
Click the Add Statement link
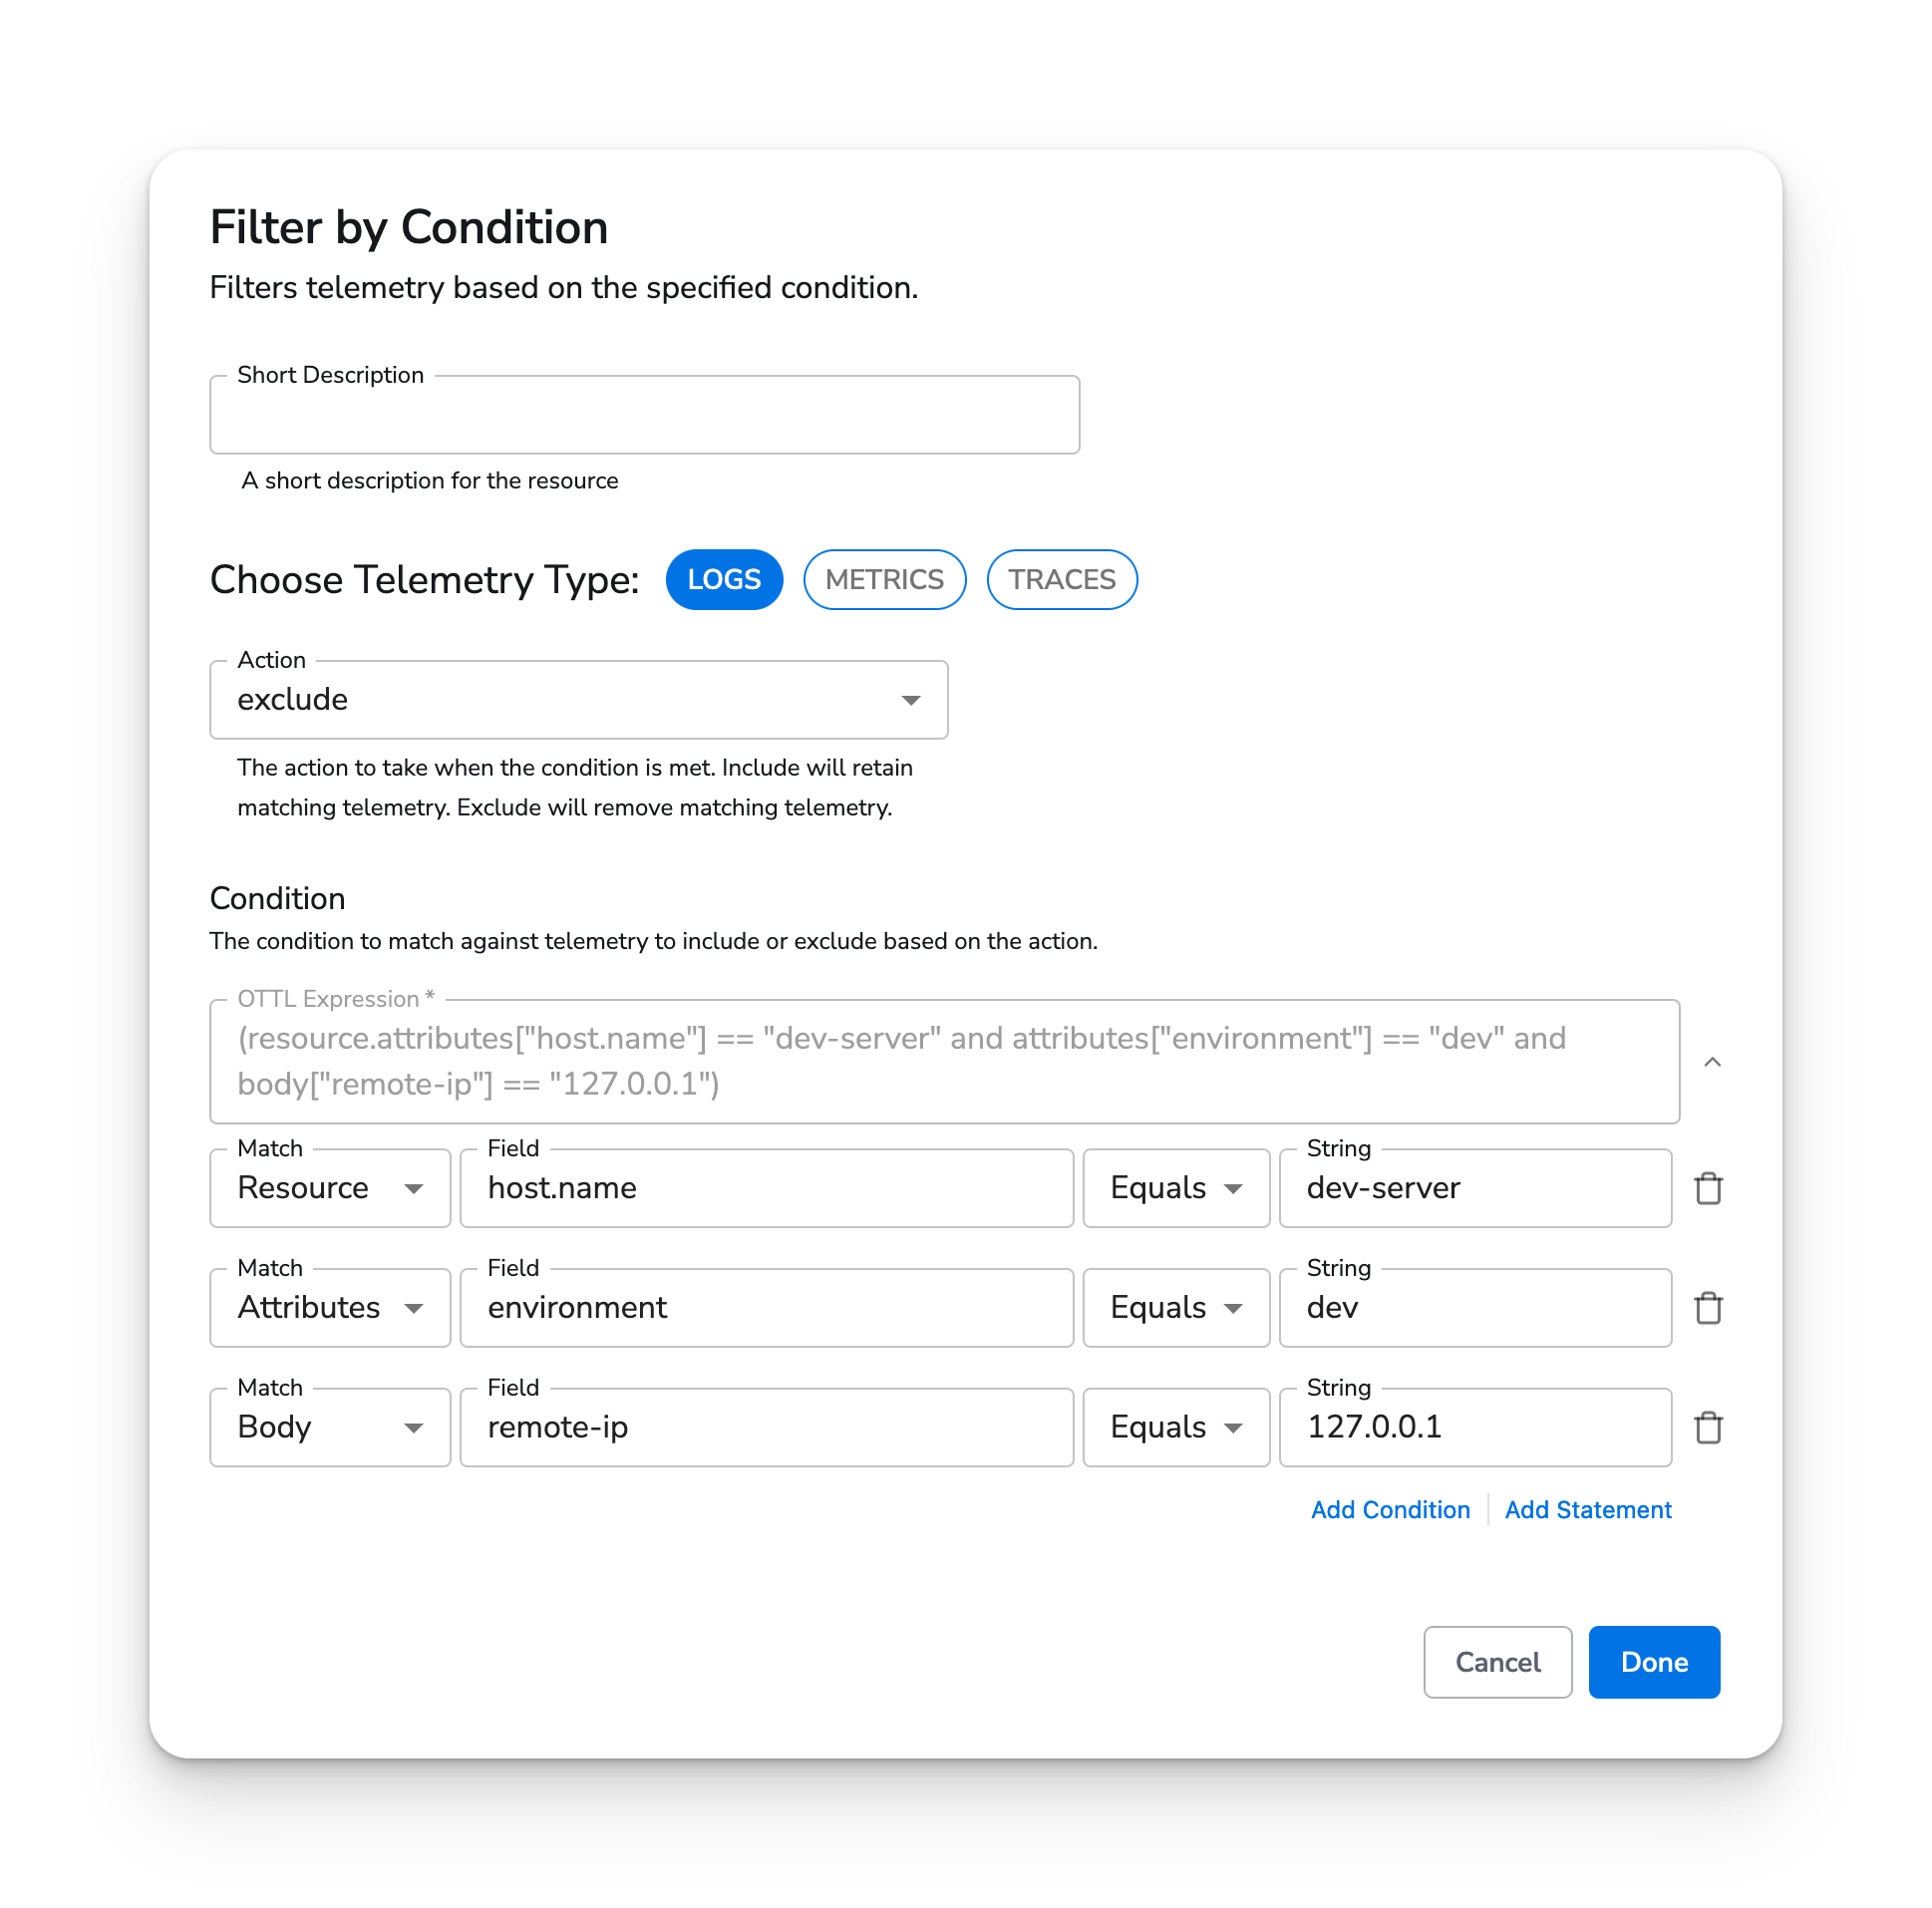click(1588, 1510)
